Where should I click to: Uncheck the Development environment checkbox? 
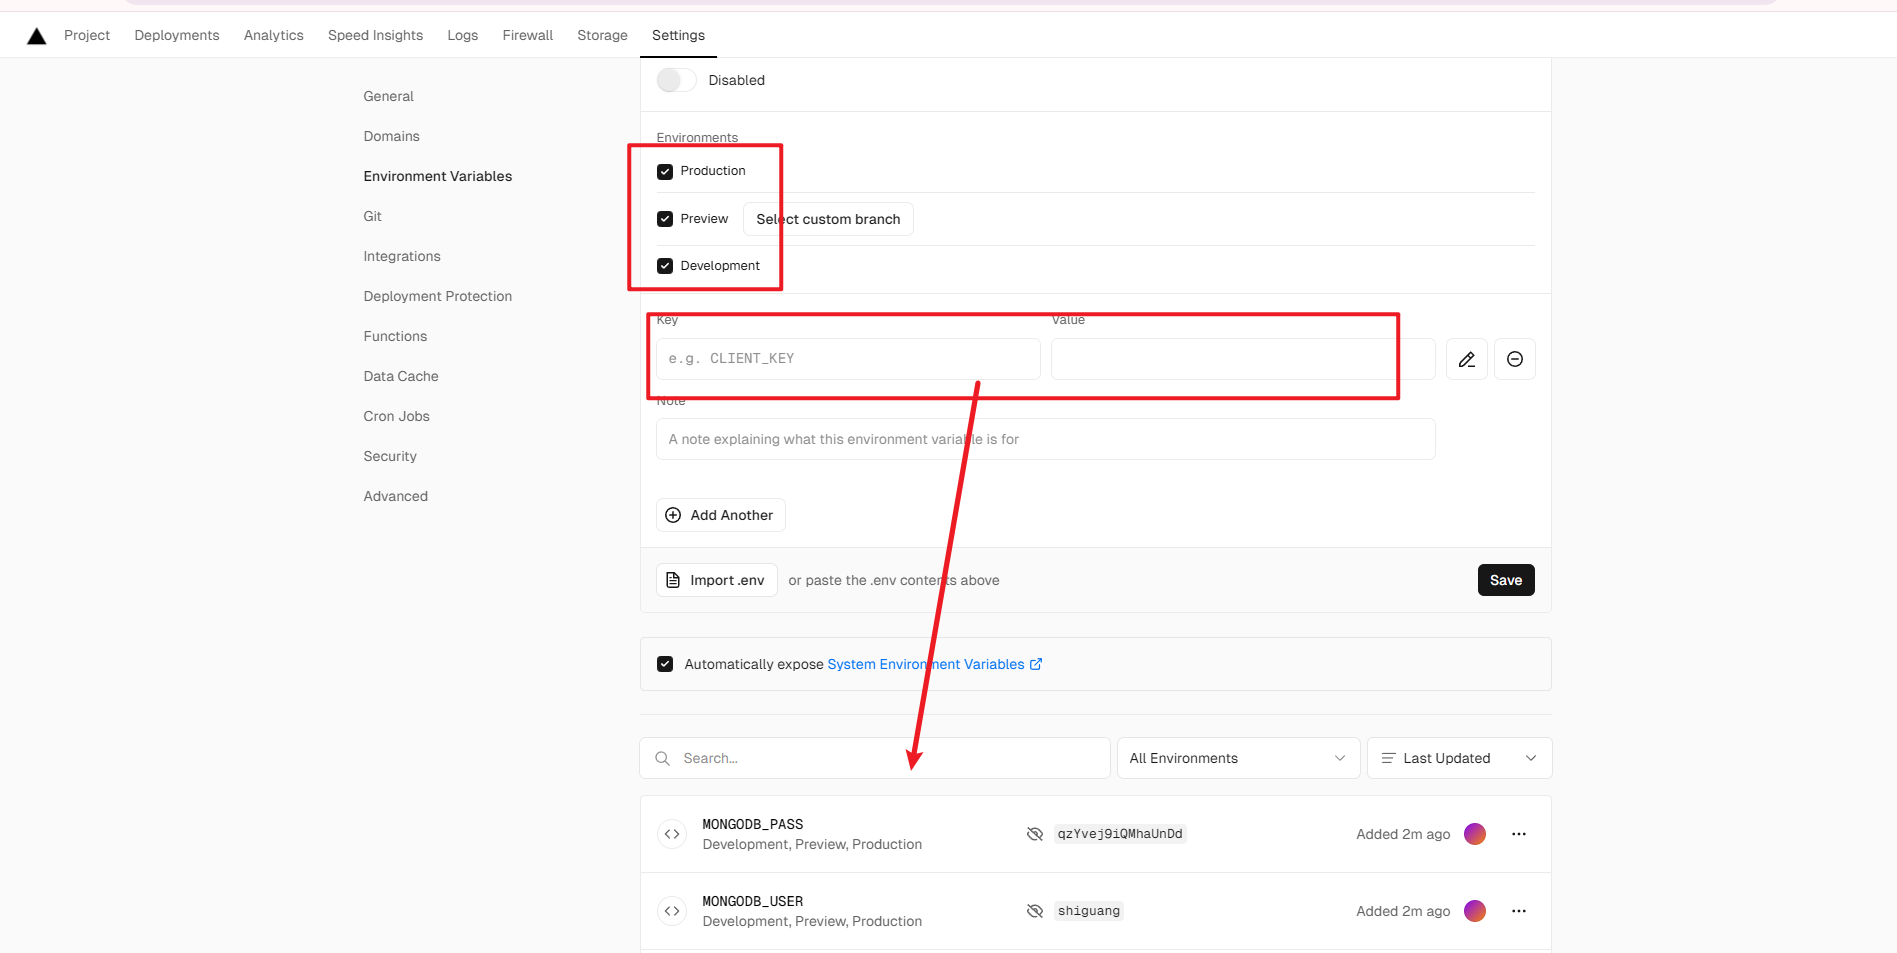click(665, 266)
